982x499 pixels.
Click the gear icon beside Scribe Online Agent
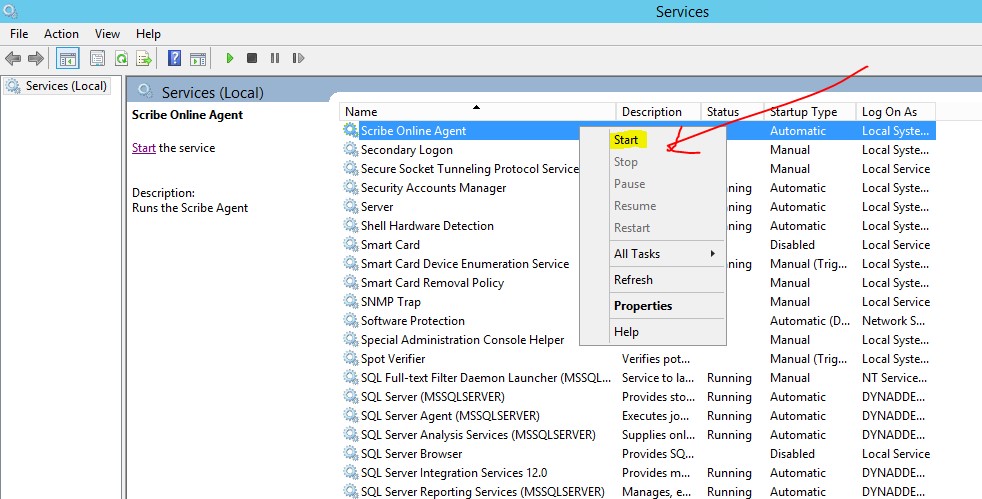[x=350, y=130]
